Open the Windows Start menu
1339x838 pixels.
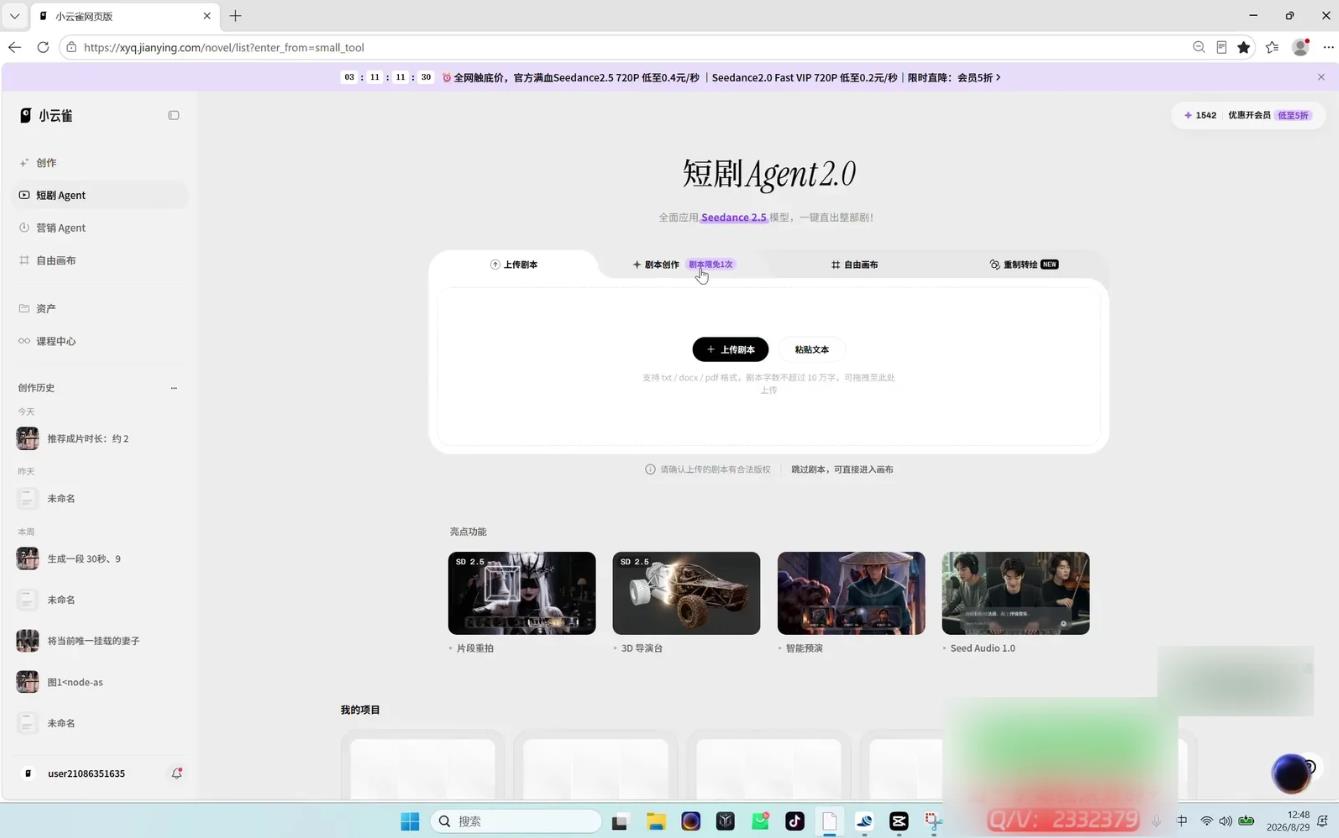click(x=410, y=821)
